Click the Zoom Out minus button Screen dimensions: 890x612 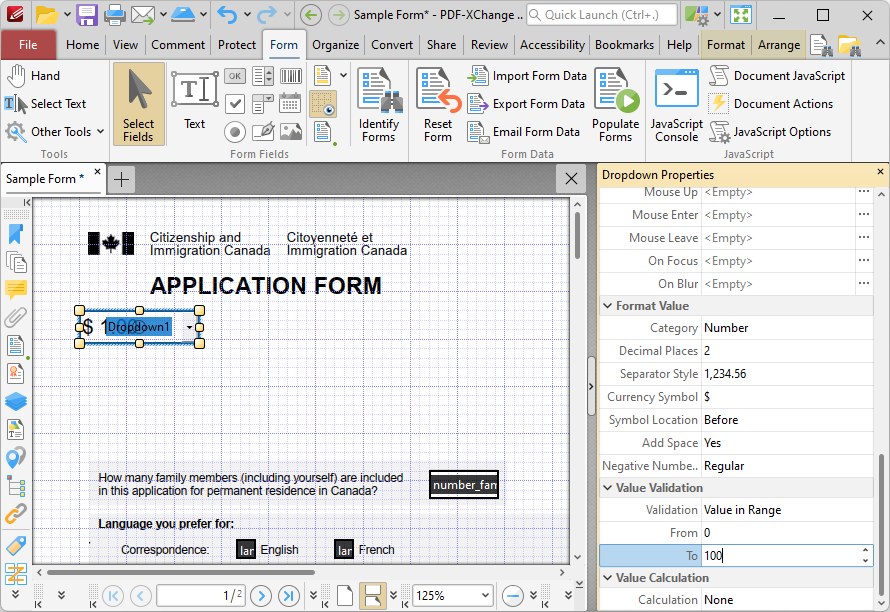pyautogui.click(x=513, y=596)
